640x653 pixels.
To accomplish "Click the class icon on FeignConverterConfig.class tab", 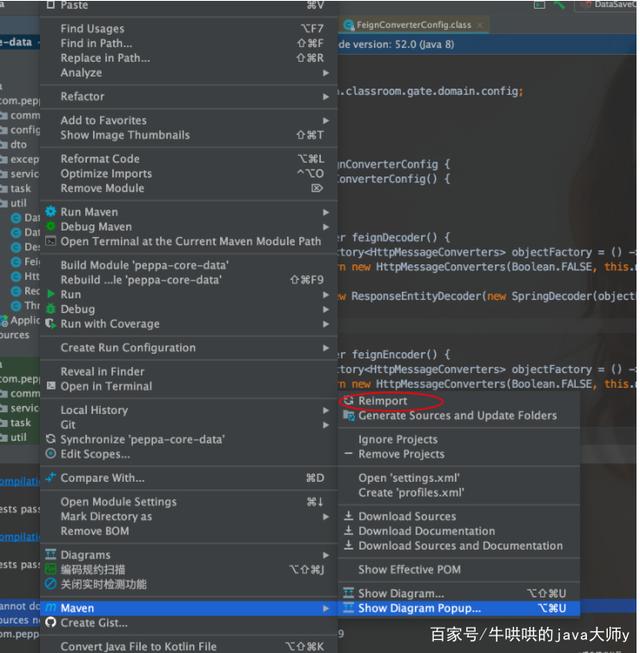I will (x=349, y=25).
